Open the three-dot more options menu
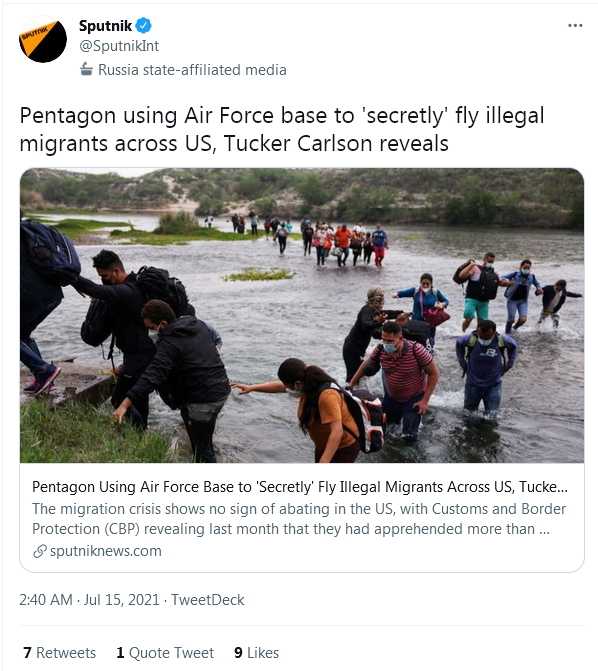598x671 pixels. (x=575, y=26)
